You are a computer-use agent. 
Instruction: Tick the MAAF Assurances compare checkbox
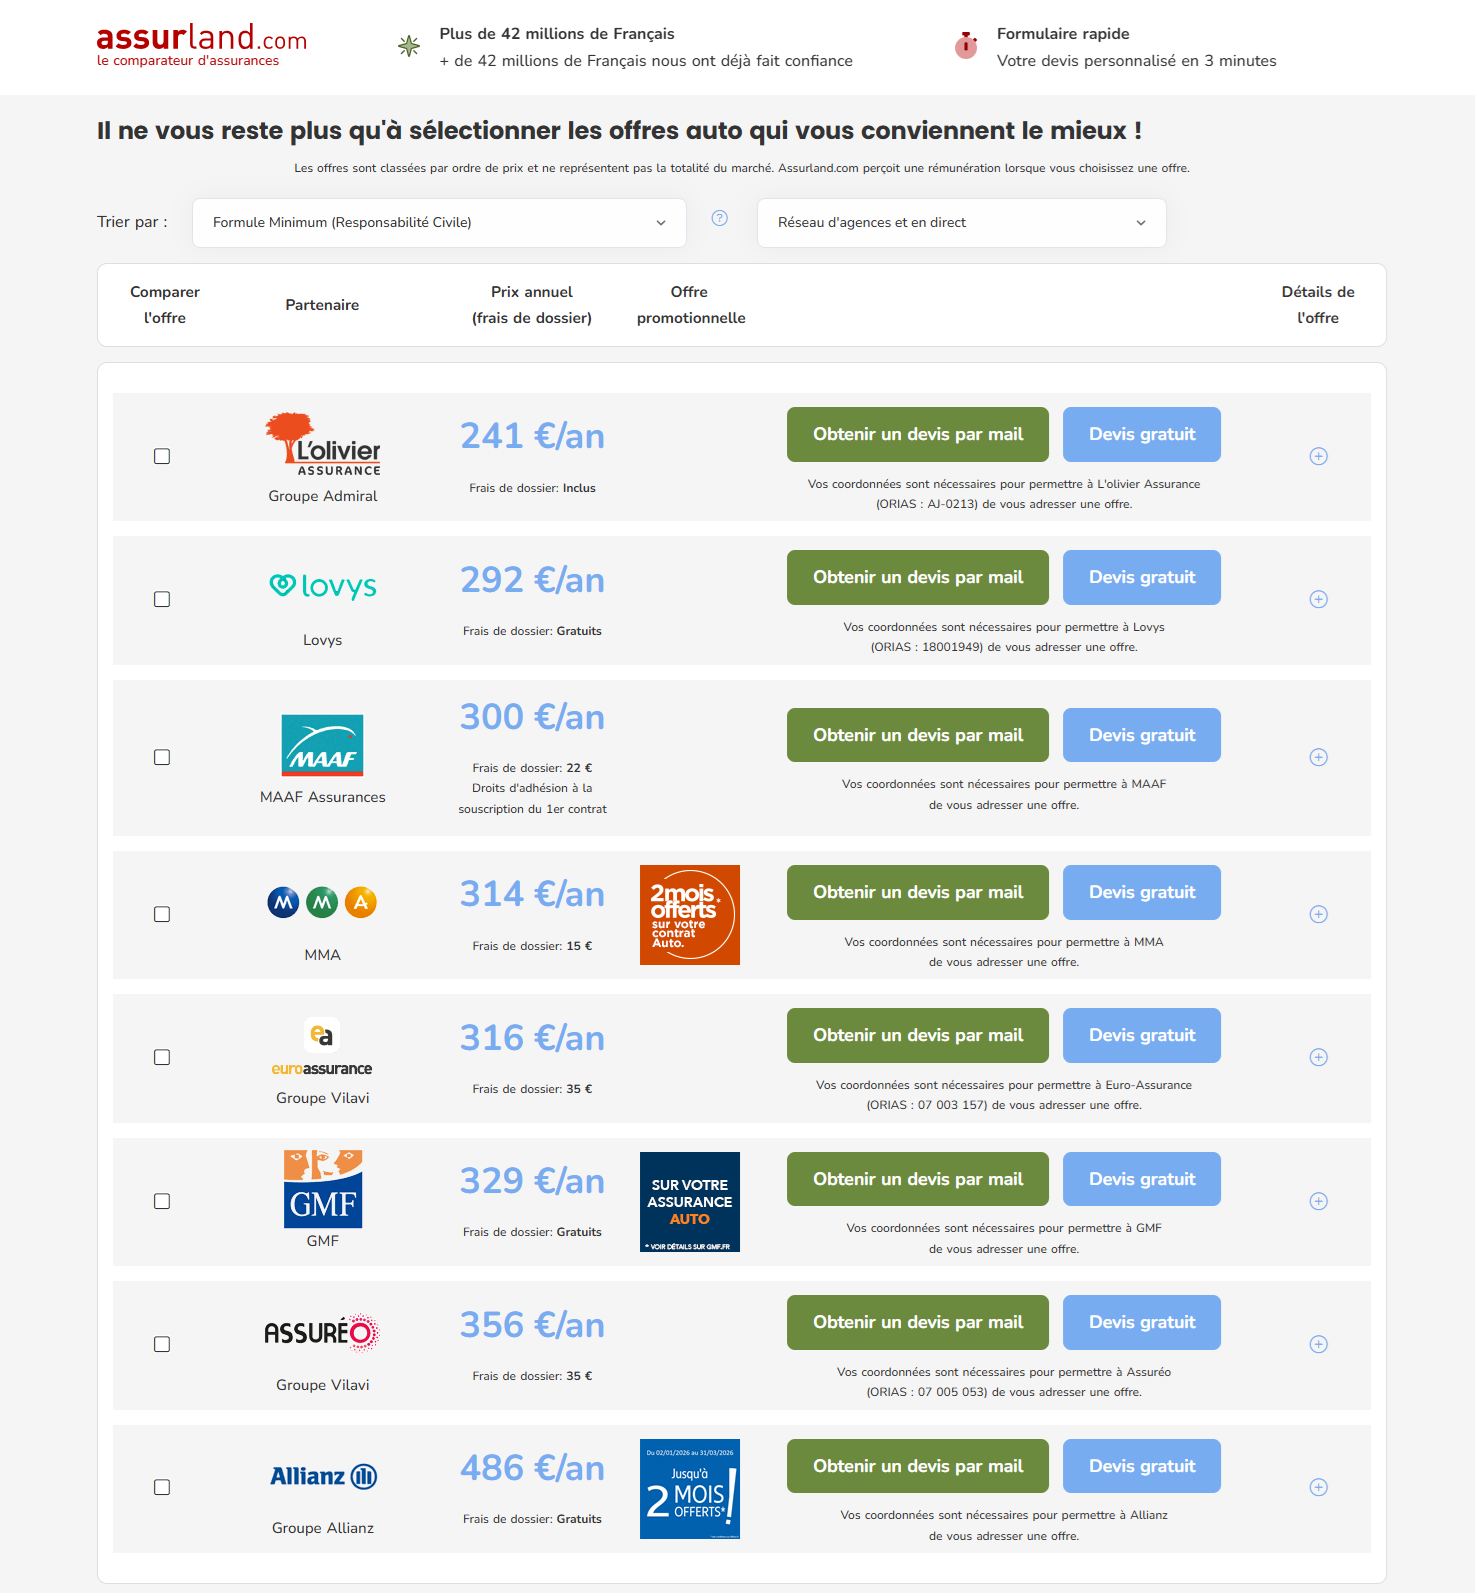pos(162,757)
